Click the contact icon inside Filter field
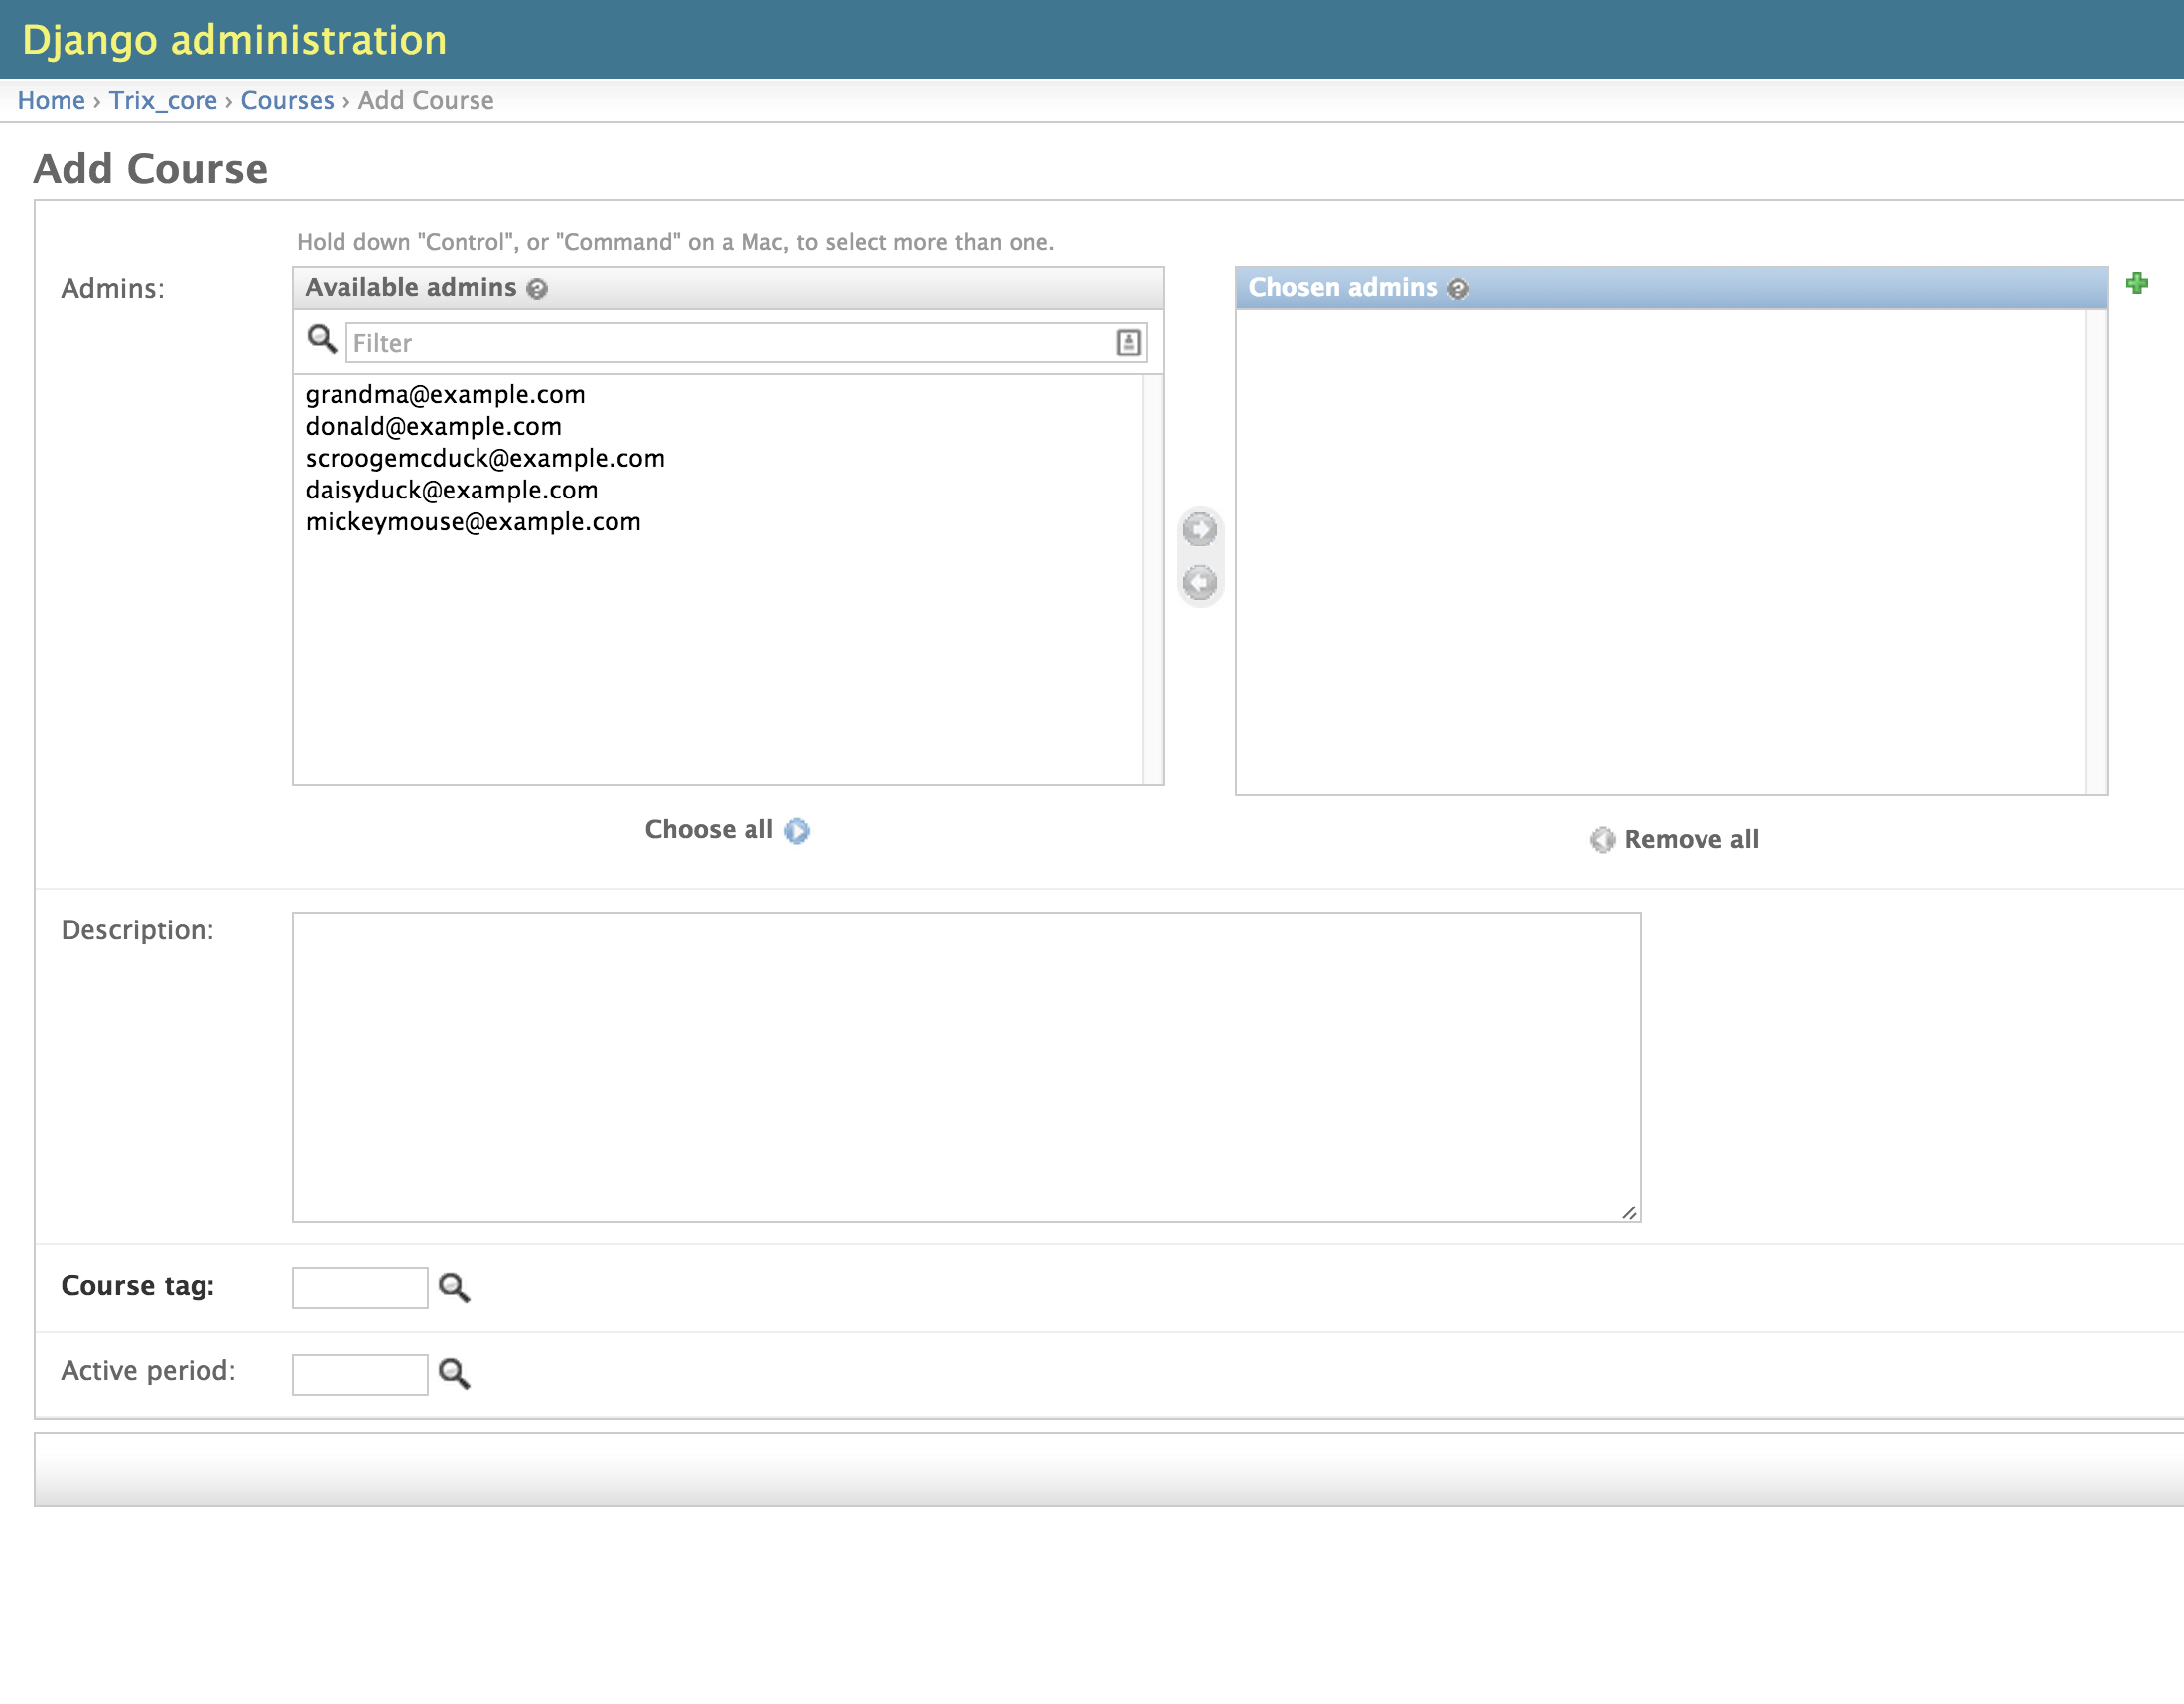Screen dimensions: 2184x1704 tap(1129, 343)
